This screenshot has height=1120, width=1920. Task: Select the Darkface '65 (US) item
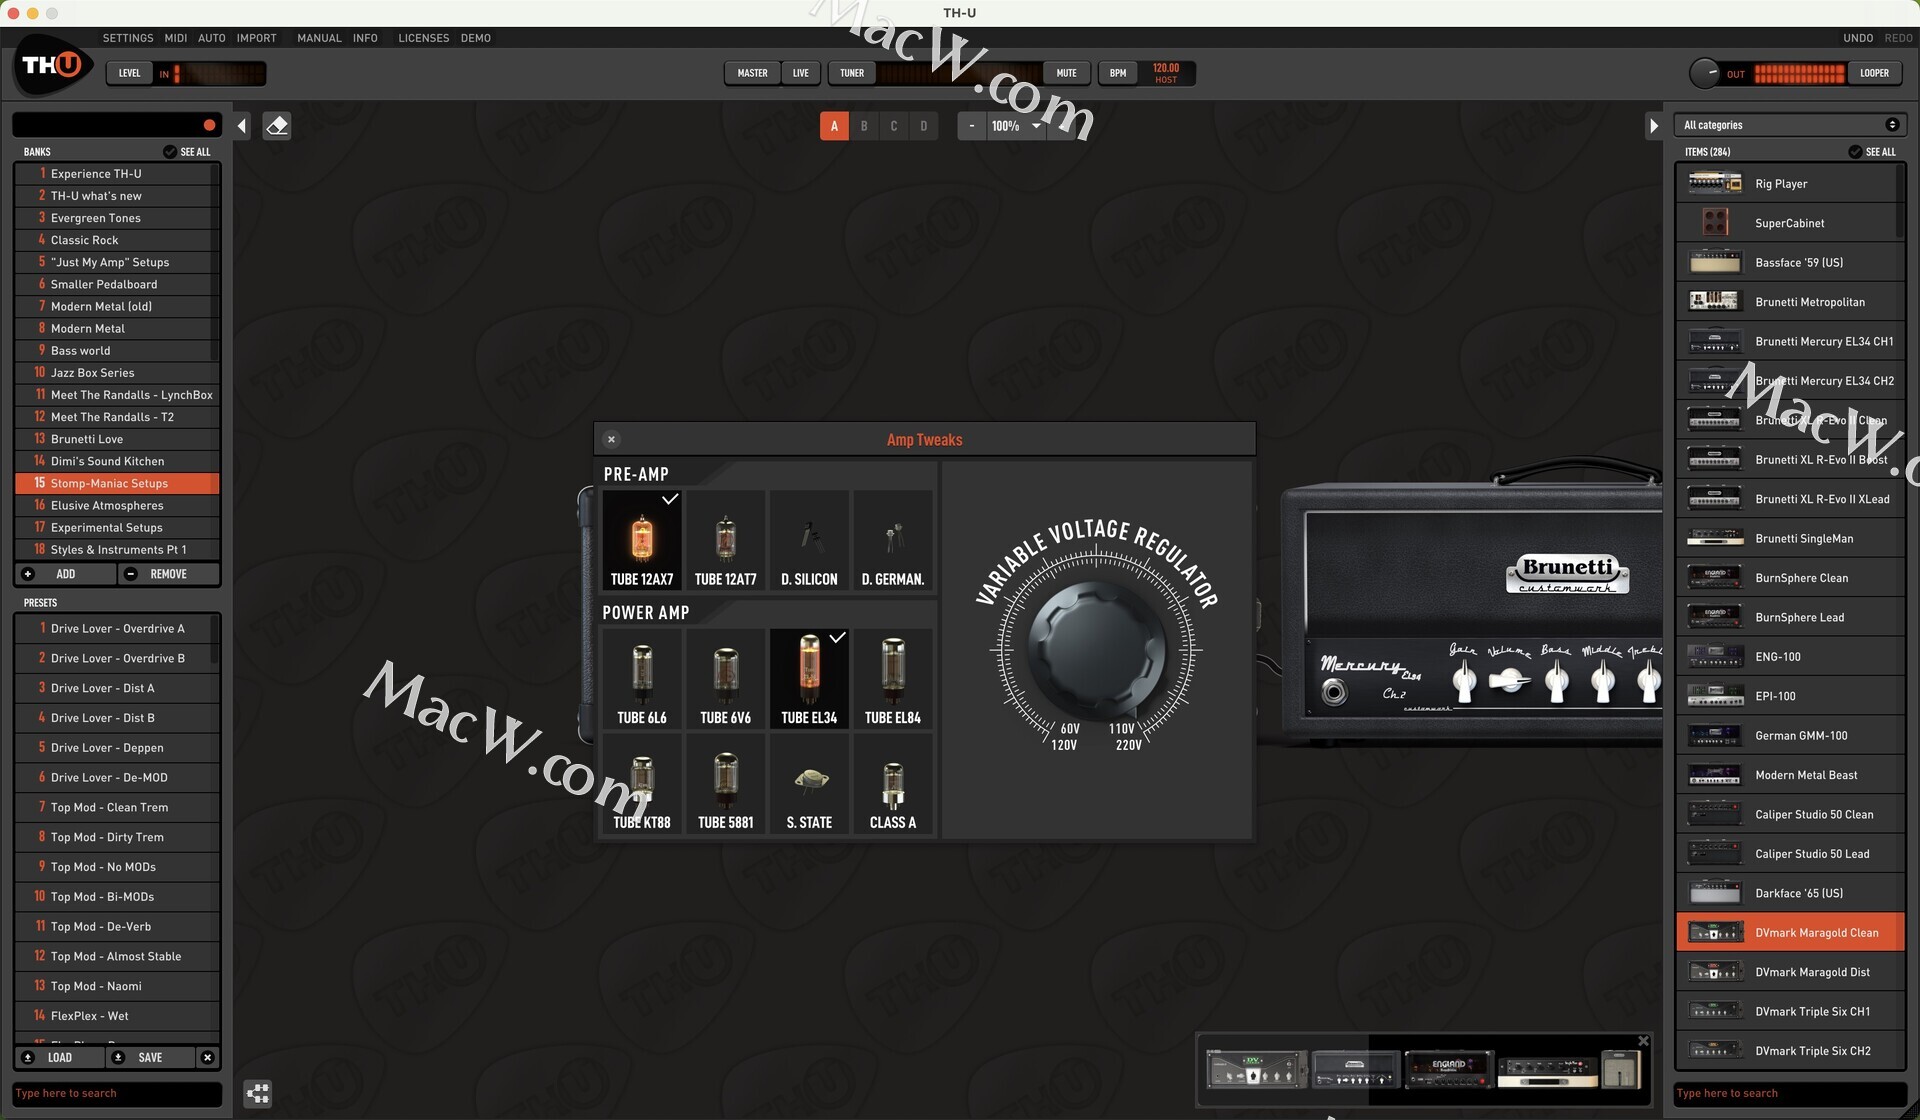1790,893
